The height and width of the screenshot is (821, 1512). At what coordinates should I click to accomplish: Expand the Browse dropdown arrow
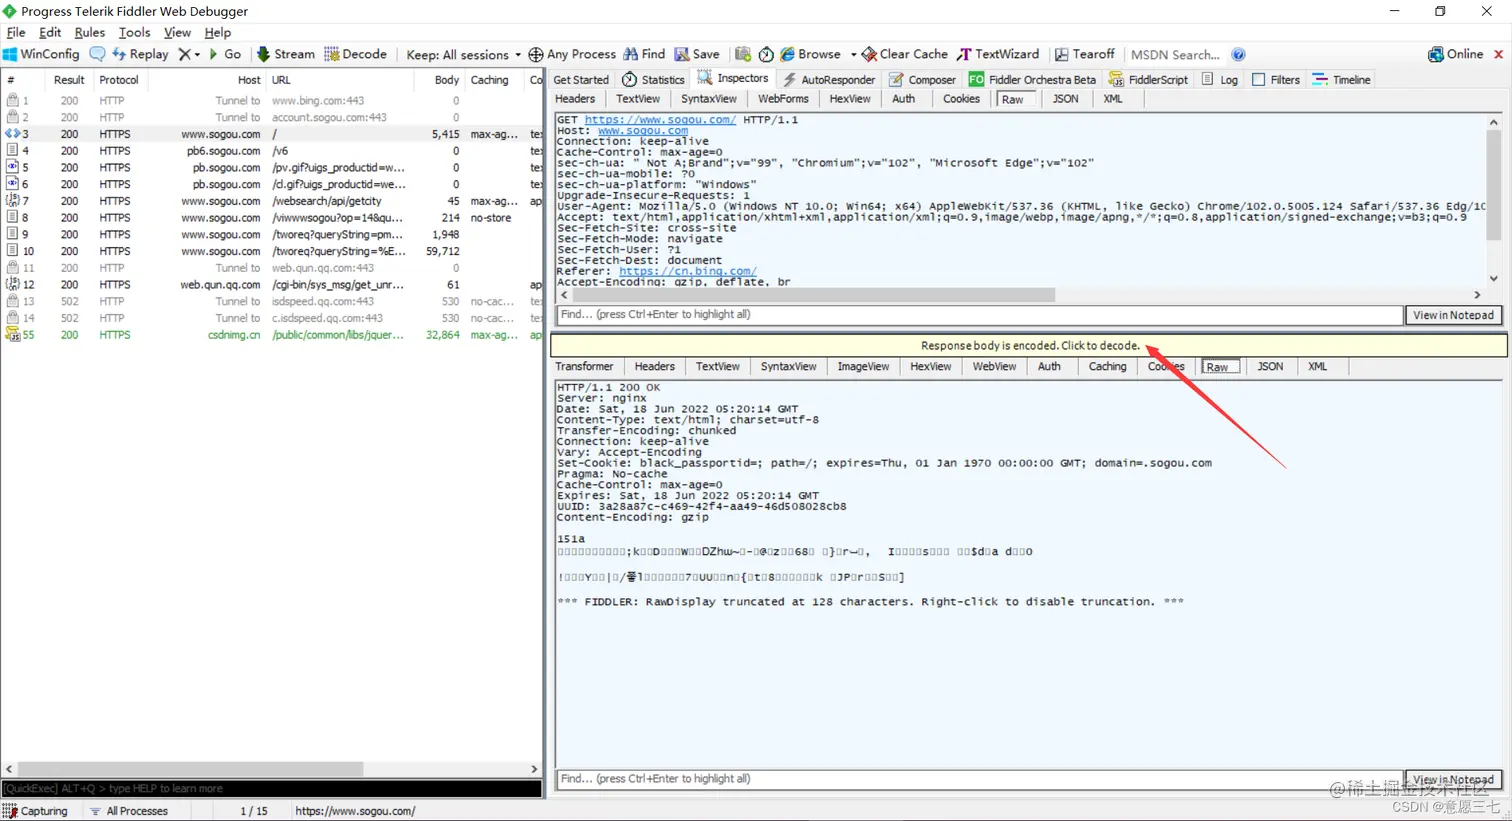coord(853,55)
